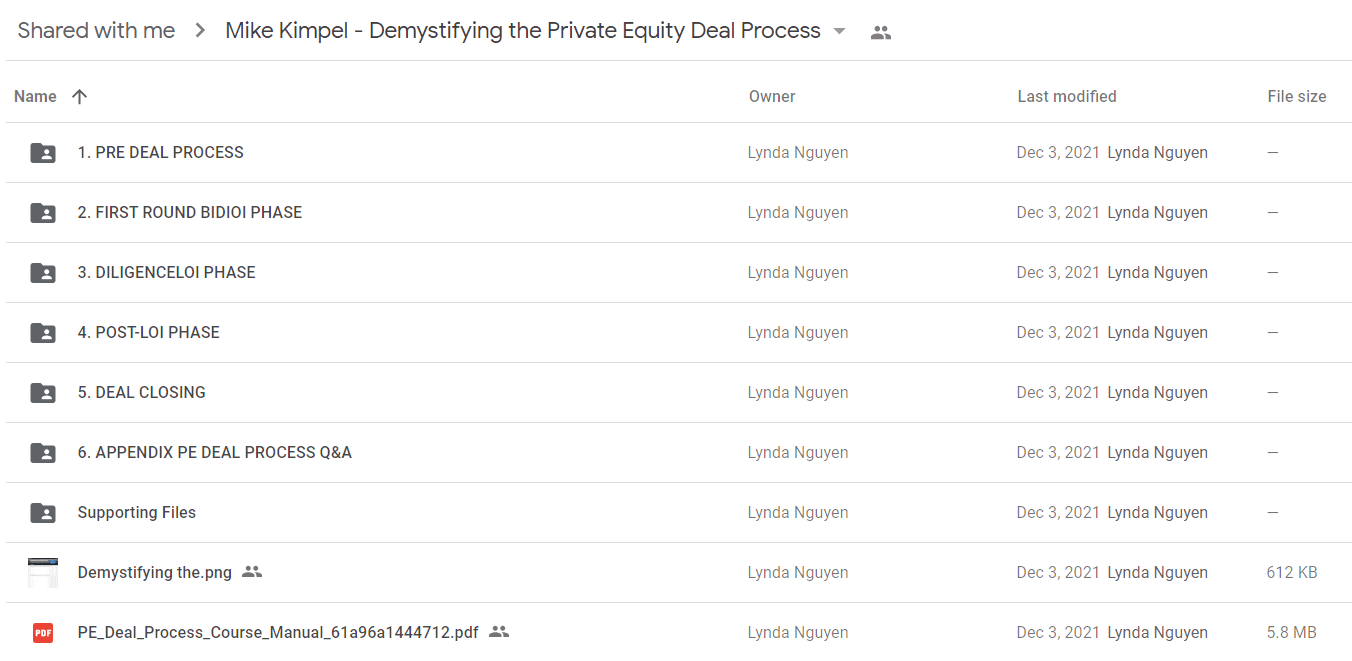Open the folder dropdown arrow beside the title
1352x661 pixels.
coord(839,32)
